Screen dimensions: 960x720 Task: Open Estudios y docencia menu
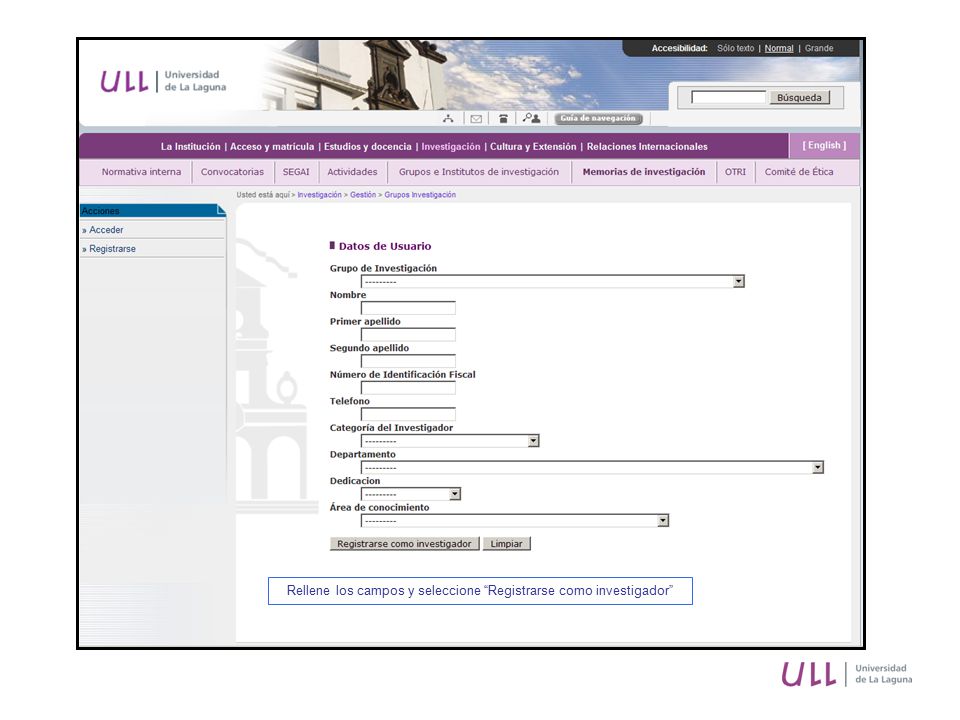coord(367,147)
